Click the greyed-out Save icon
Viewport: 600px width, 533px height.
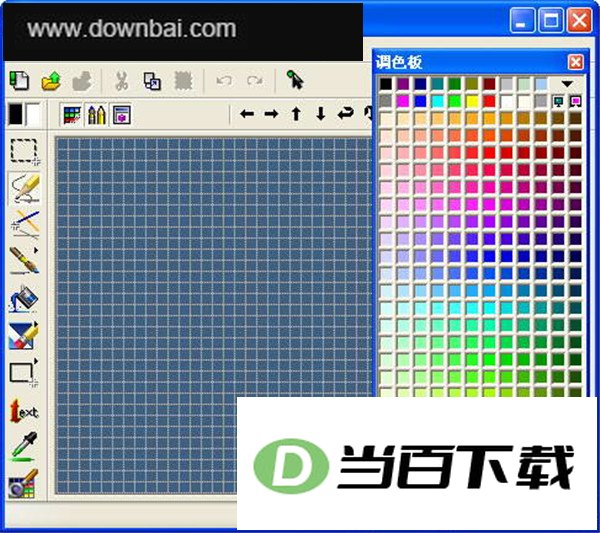[x=82, y=81]
